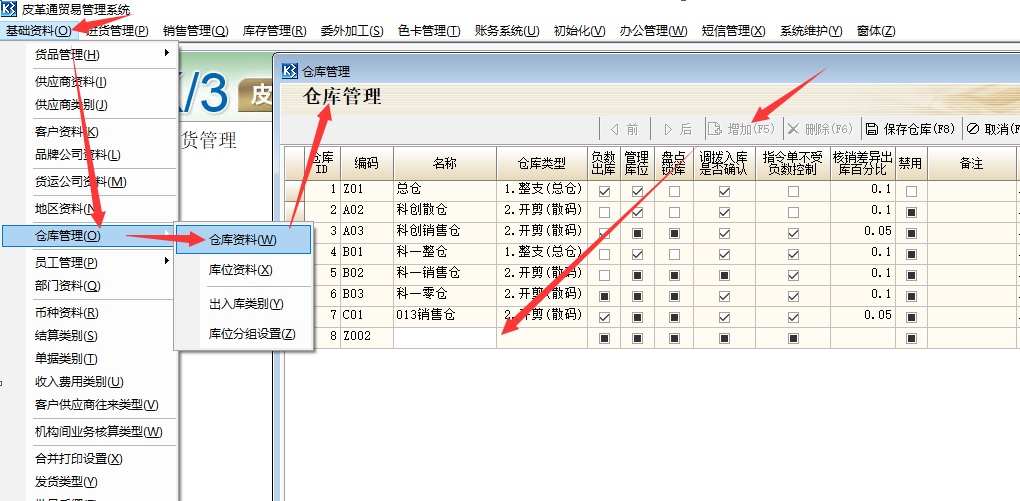Cancel editing with 取消 button
The height and width of the screenshot is (501, 1020).
(992, 129)
